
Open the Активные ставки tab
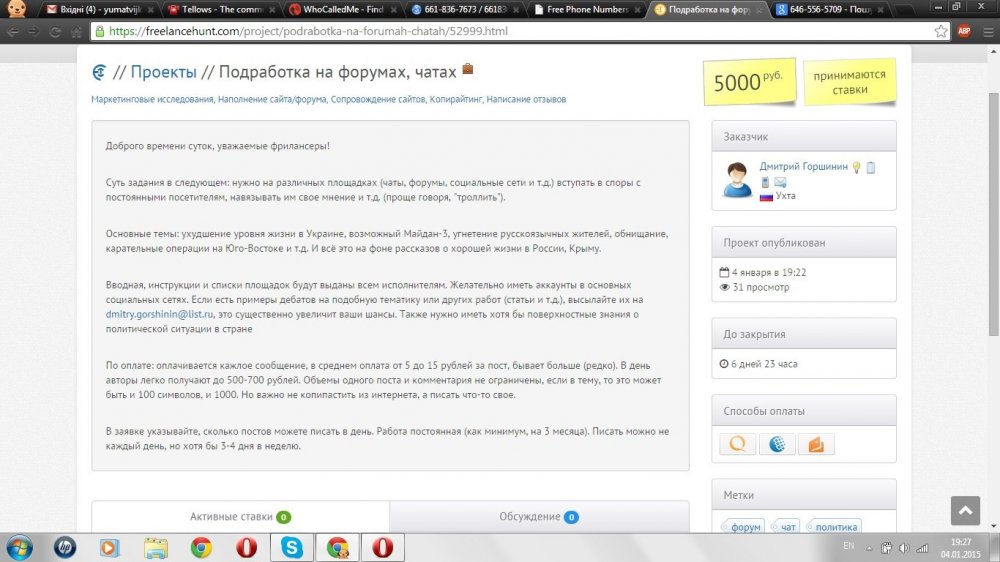pyautogui.click(x=240, y=517)
